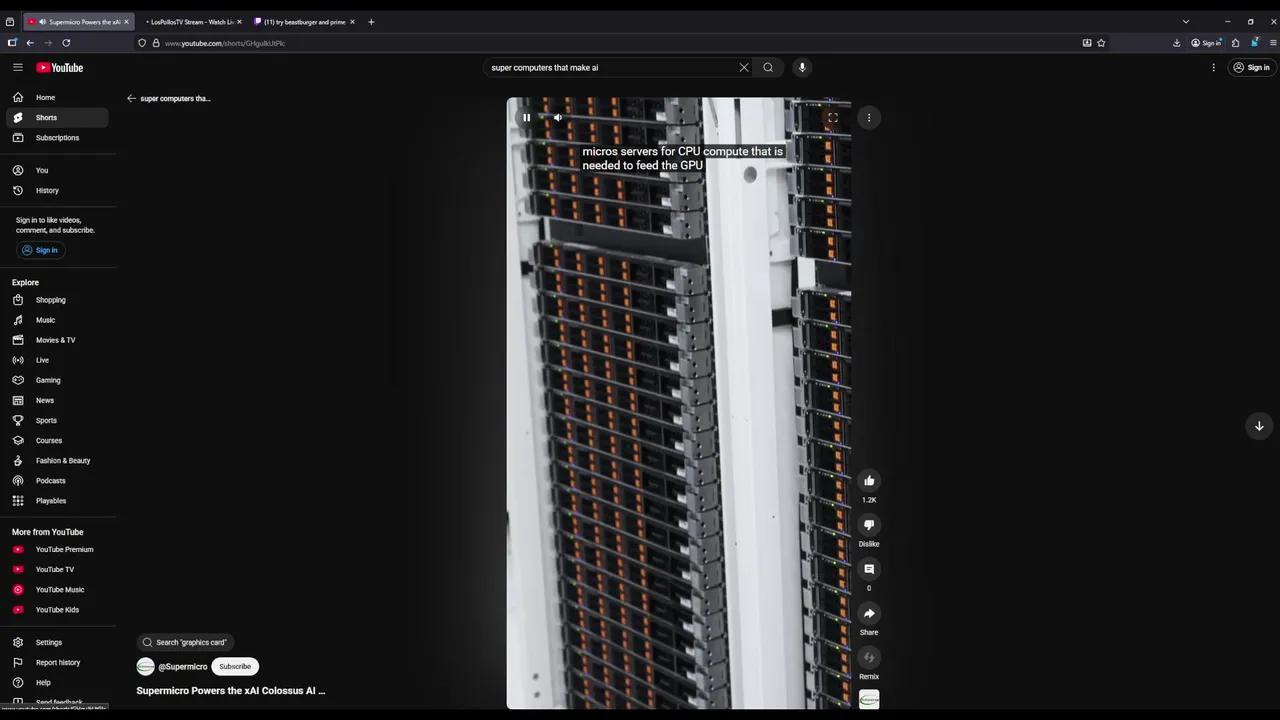
Task: Click the browser URL address bar
Action: point(610,43)
